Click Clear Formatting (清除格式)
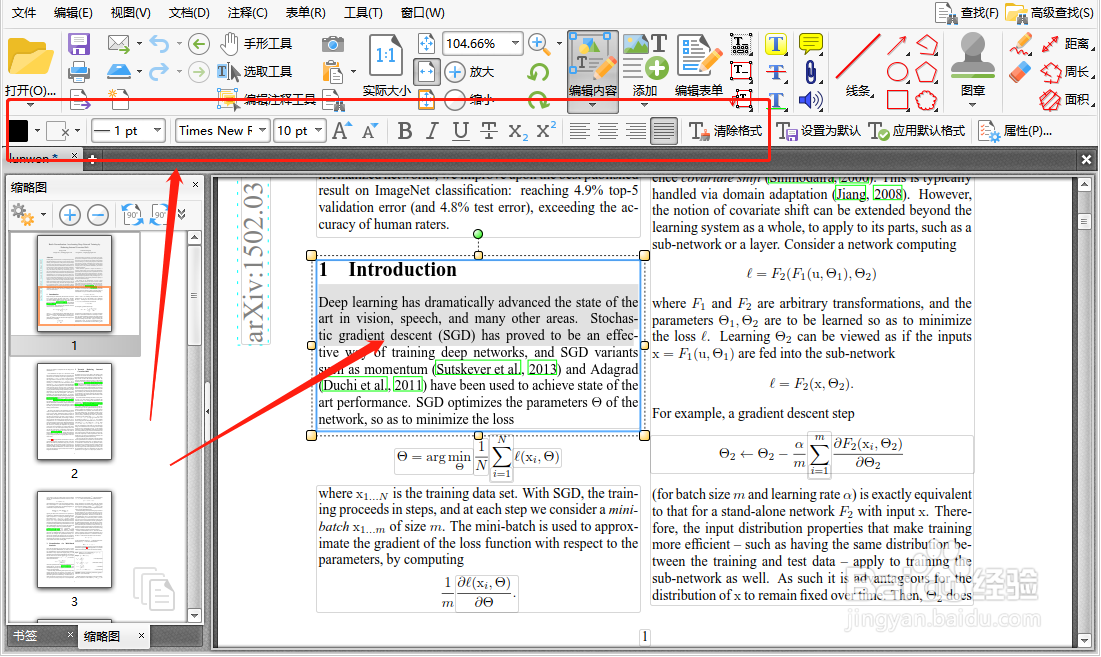The height and width of the screenshot is (657, 1101). tap(725, 131)
